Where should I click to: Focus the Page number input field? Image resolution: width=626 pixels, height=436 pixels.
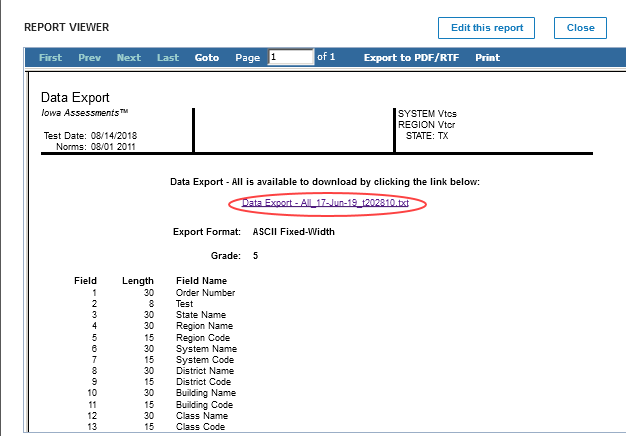tap(290, 58)
